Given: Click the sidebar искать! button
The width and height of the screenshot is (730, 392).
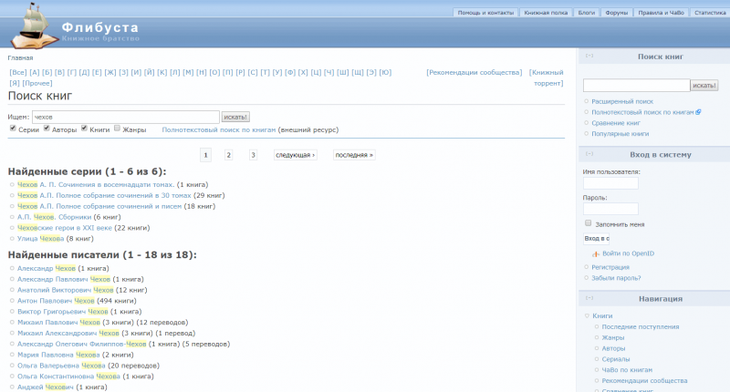Looking at the screenshot, I should 704,85.
